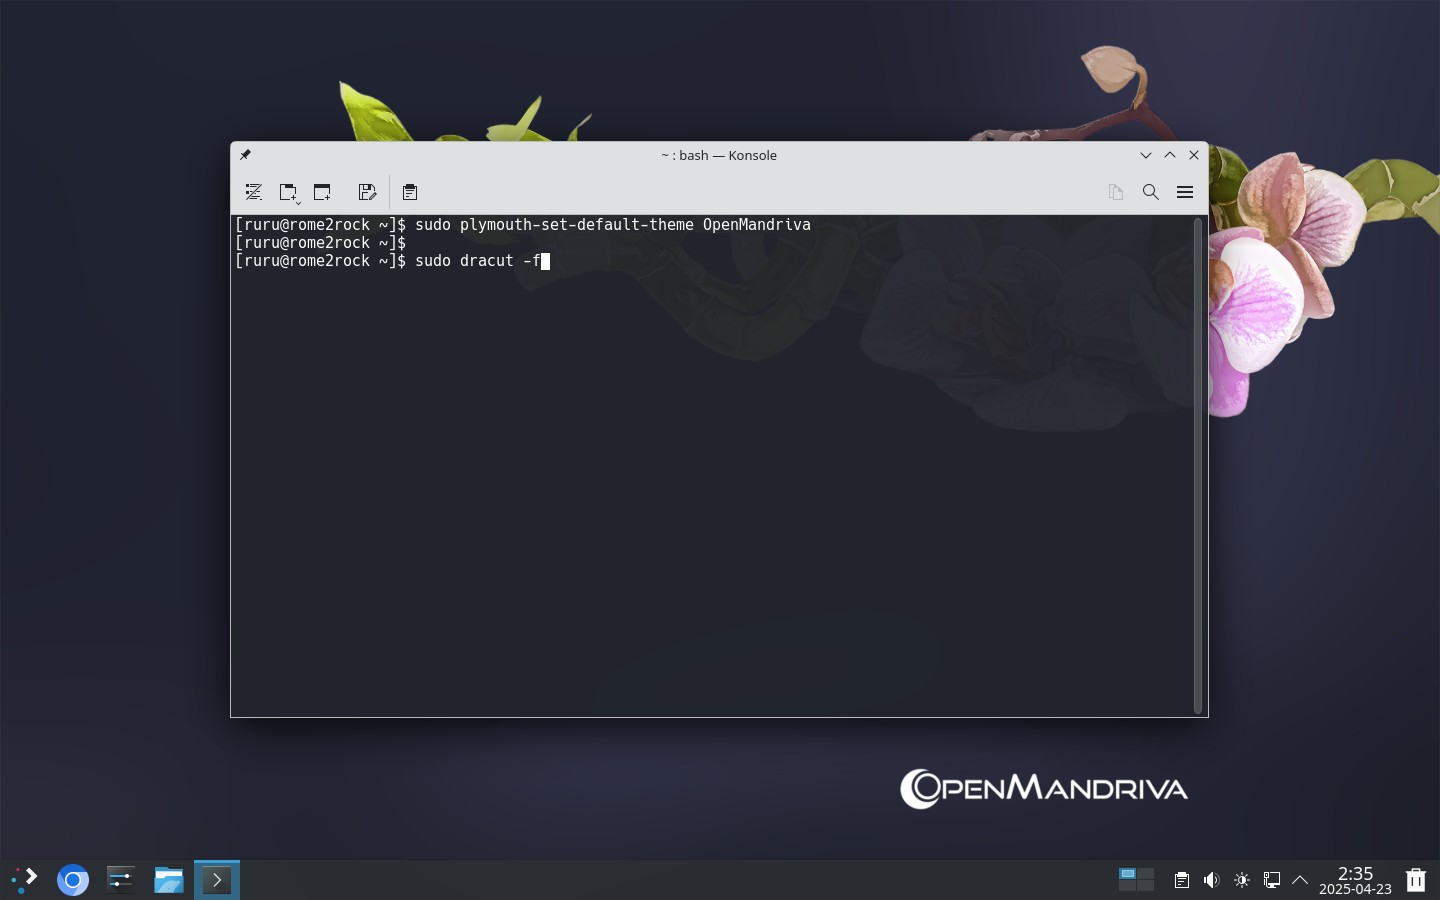Launch Chromium browser from the taskbar
Image resolution: width=1440 pixels, height=900 pixels.
(73, 880)
